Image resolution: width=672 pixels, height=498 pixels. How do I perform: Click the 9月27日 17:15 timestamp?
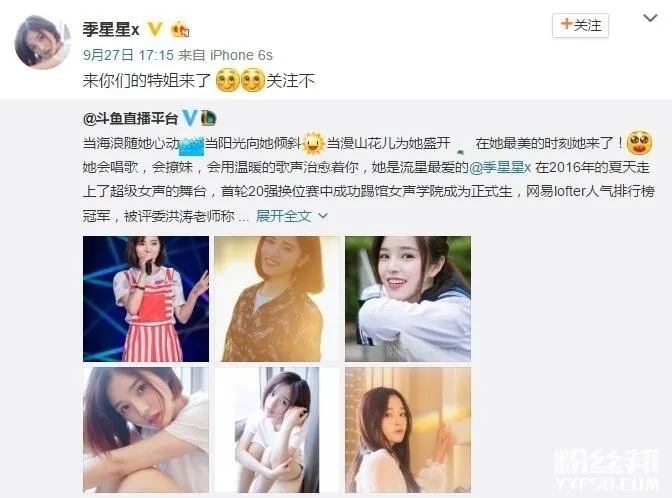pyautogui.click(x=128, y=55)
